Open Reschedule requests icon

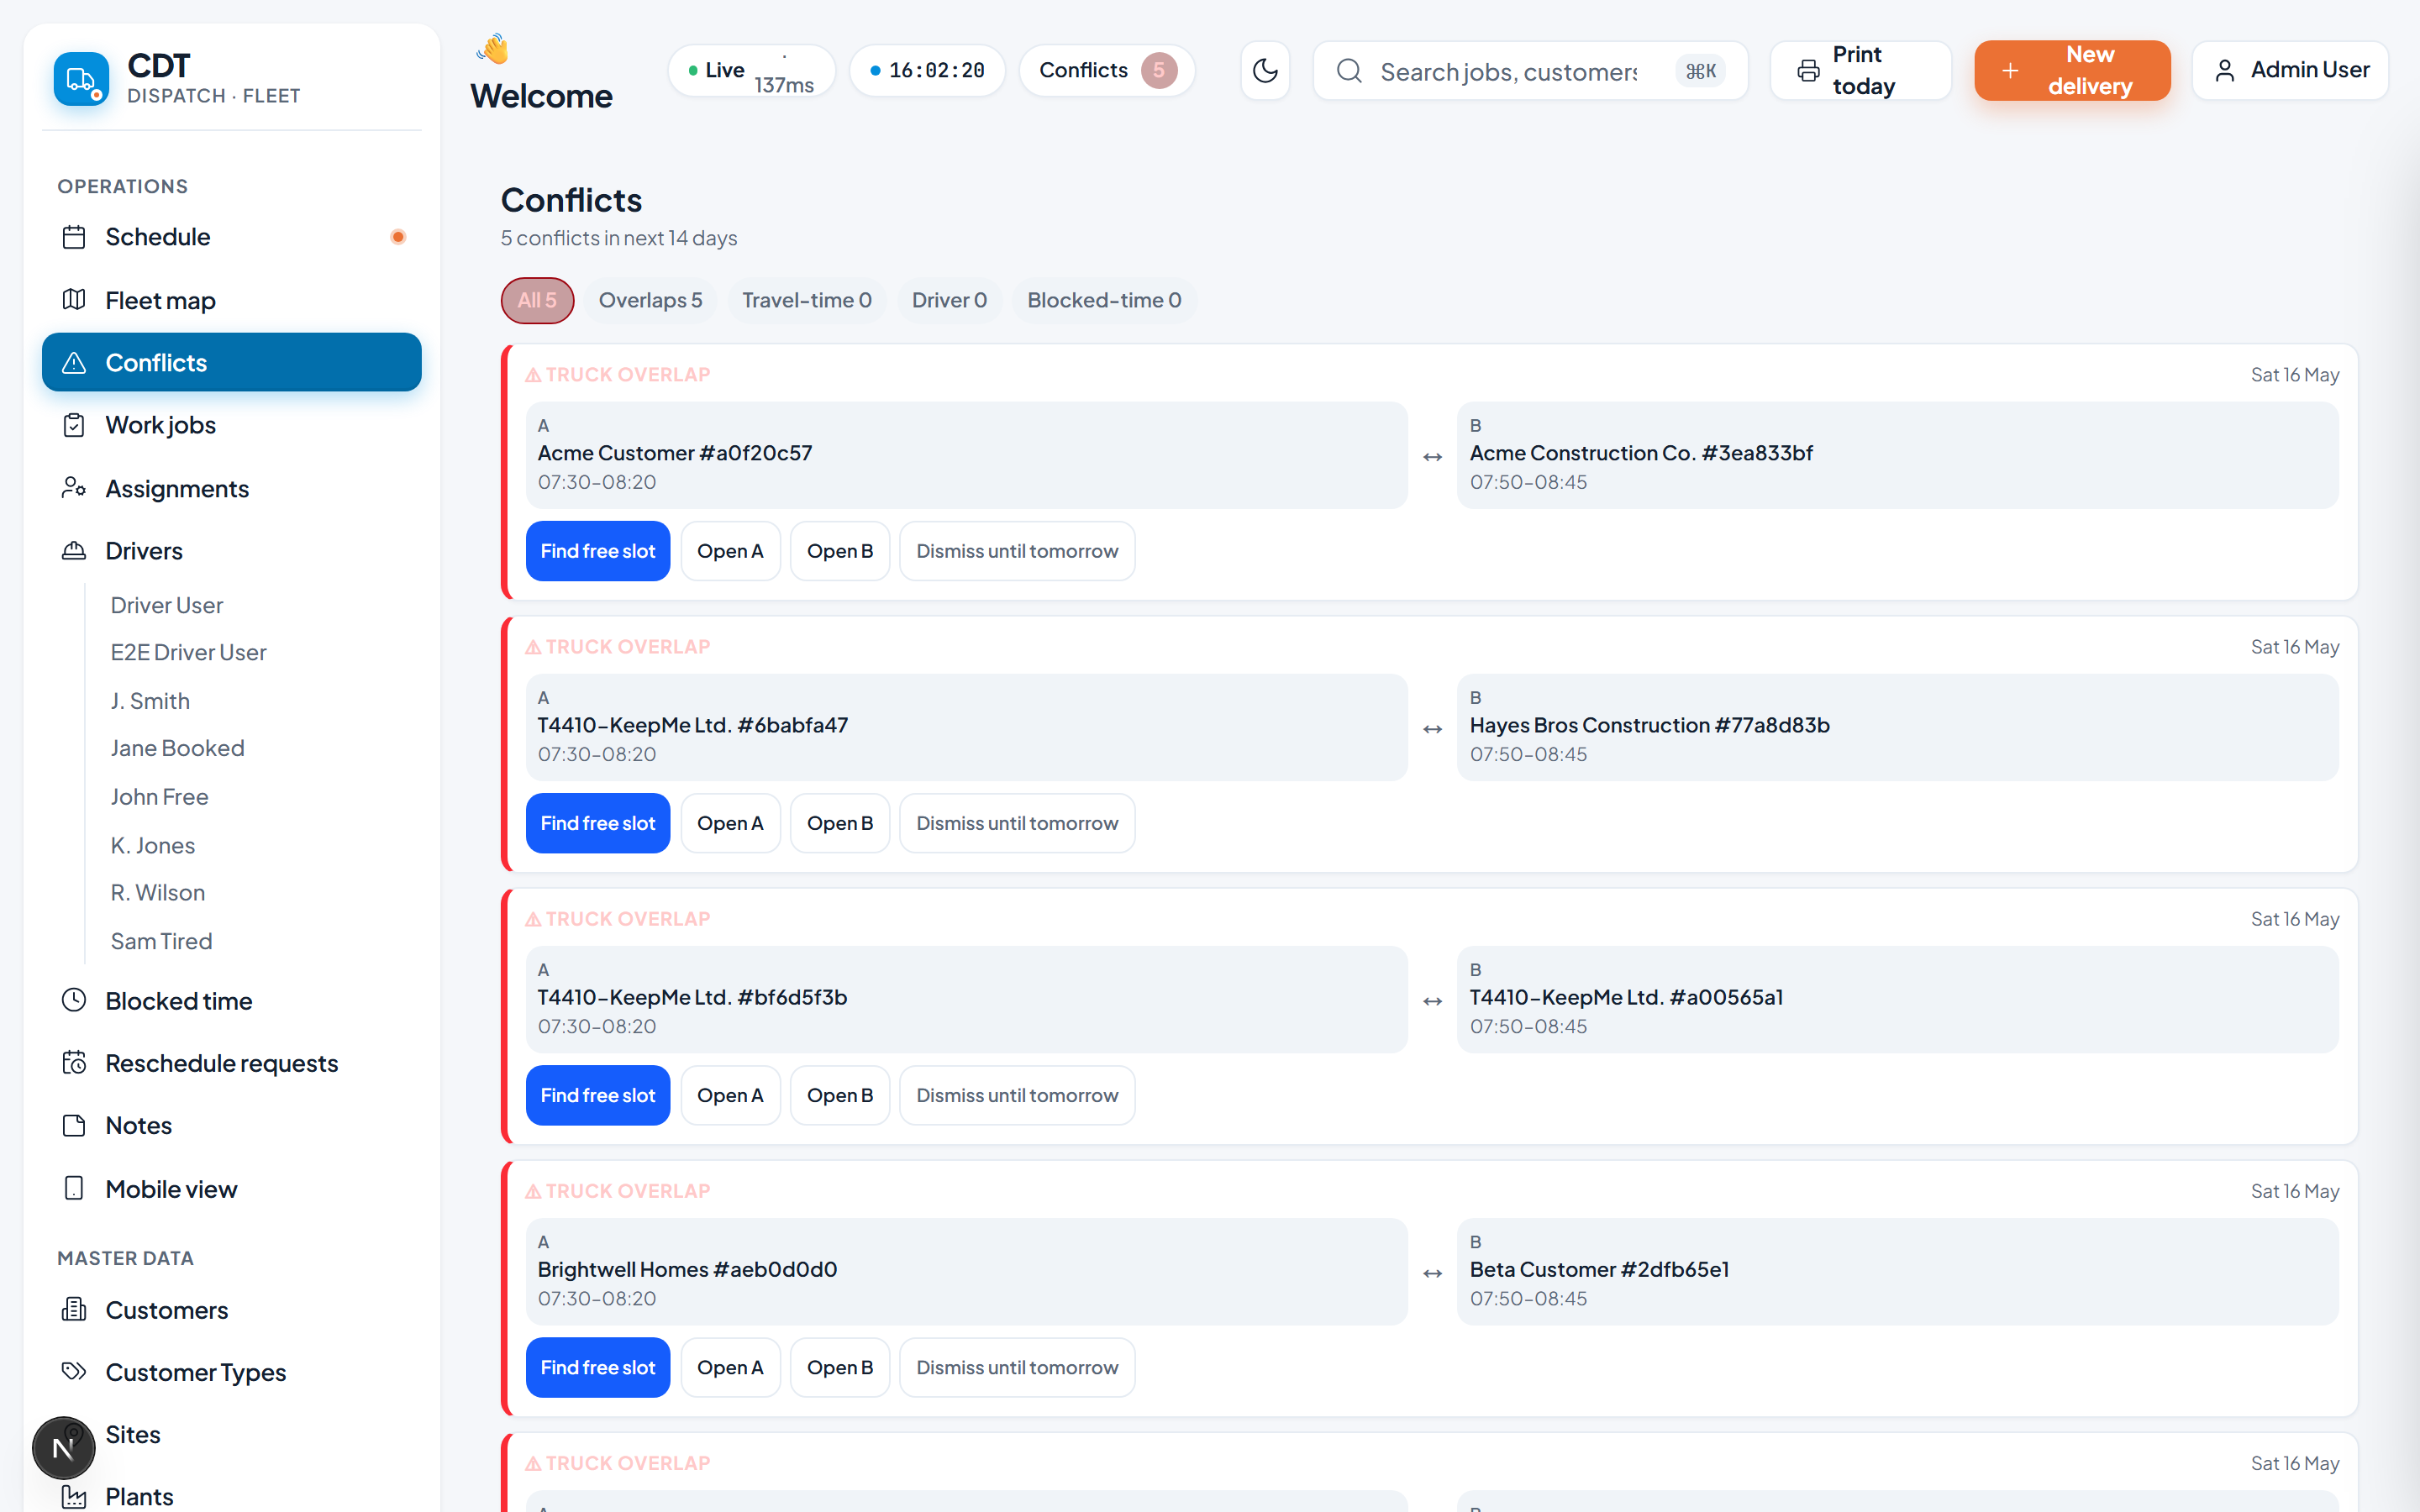click(74, 1063)
